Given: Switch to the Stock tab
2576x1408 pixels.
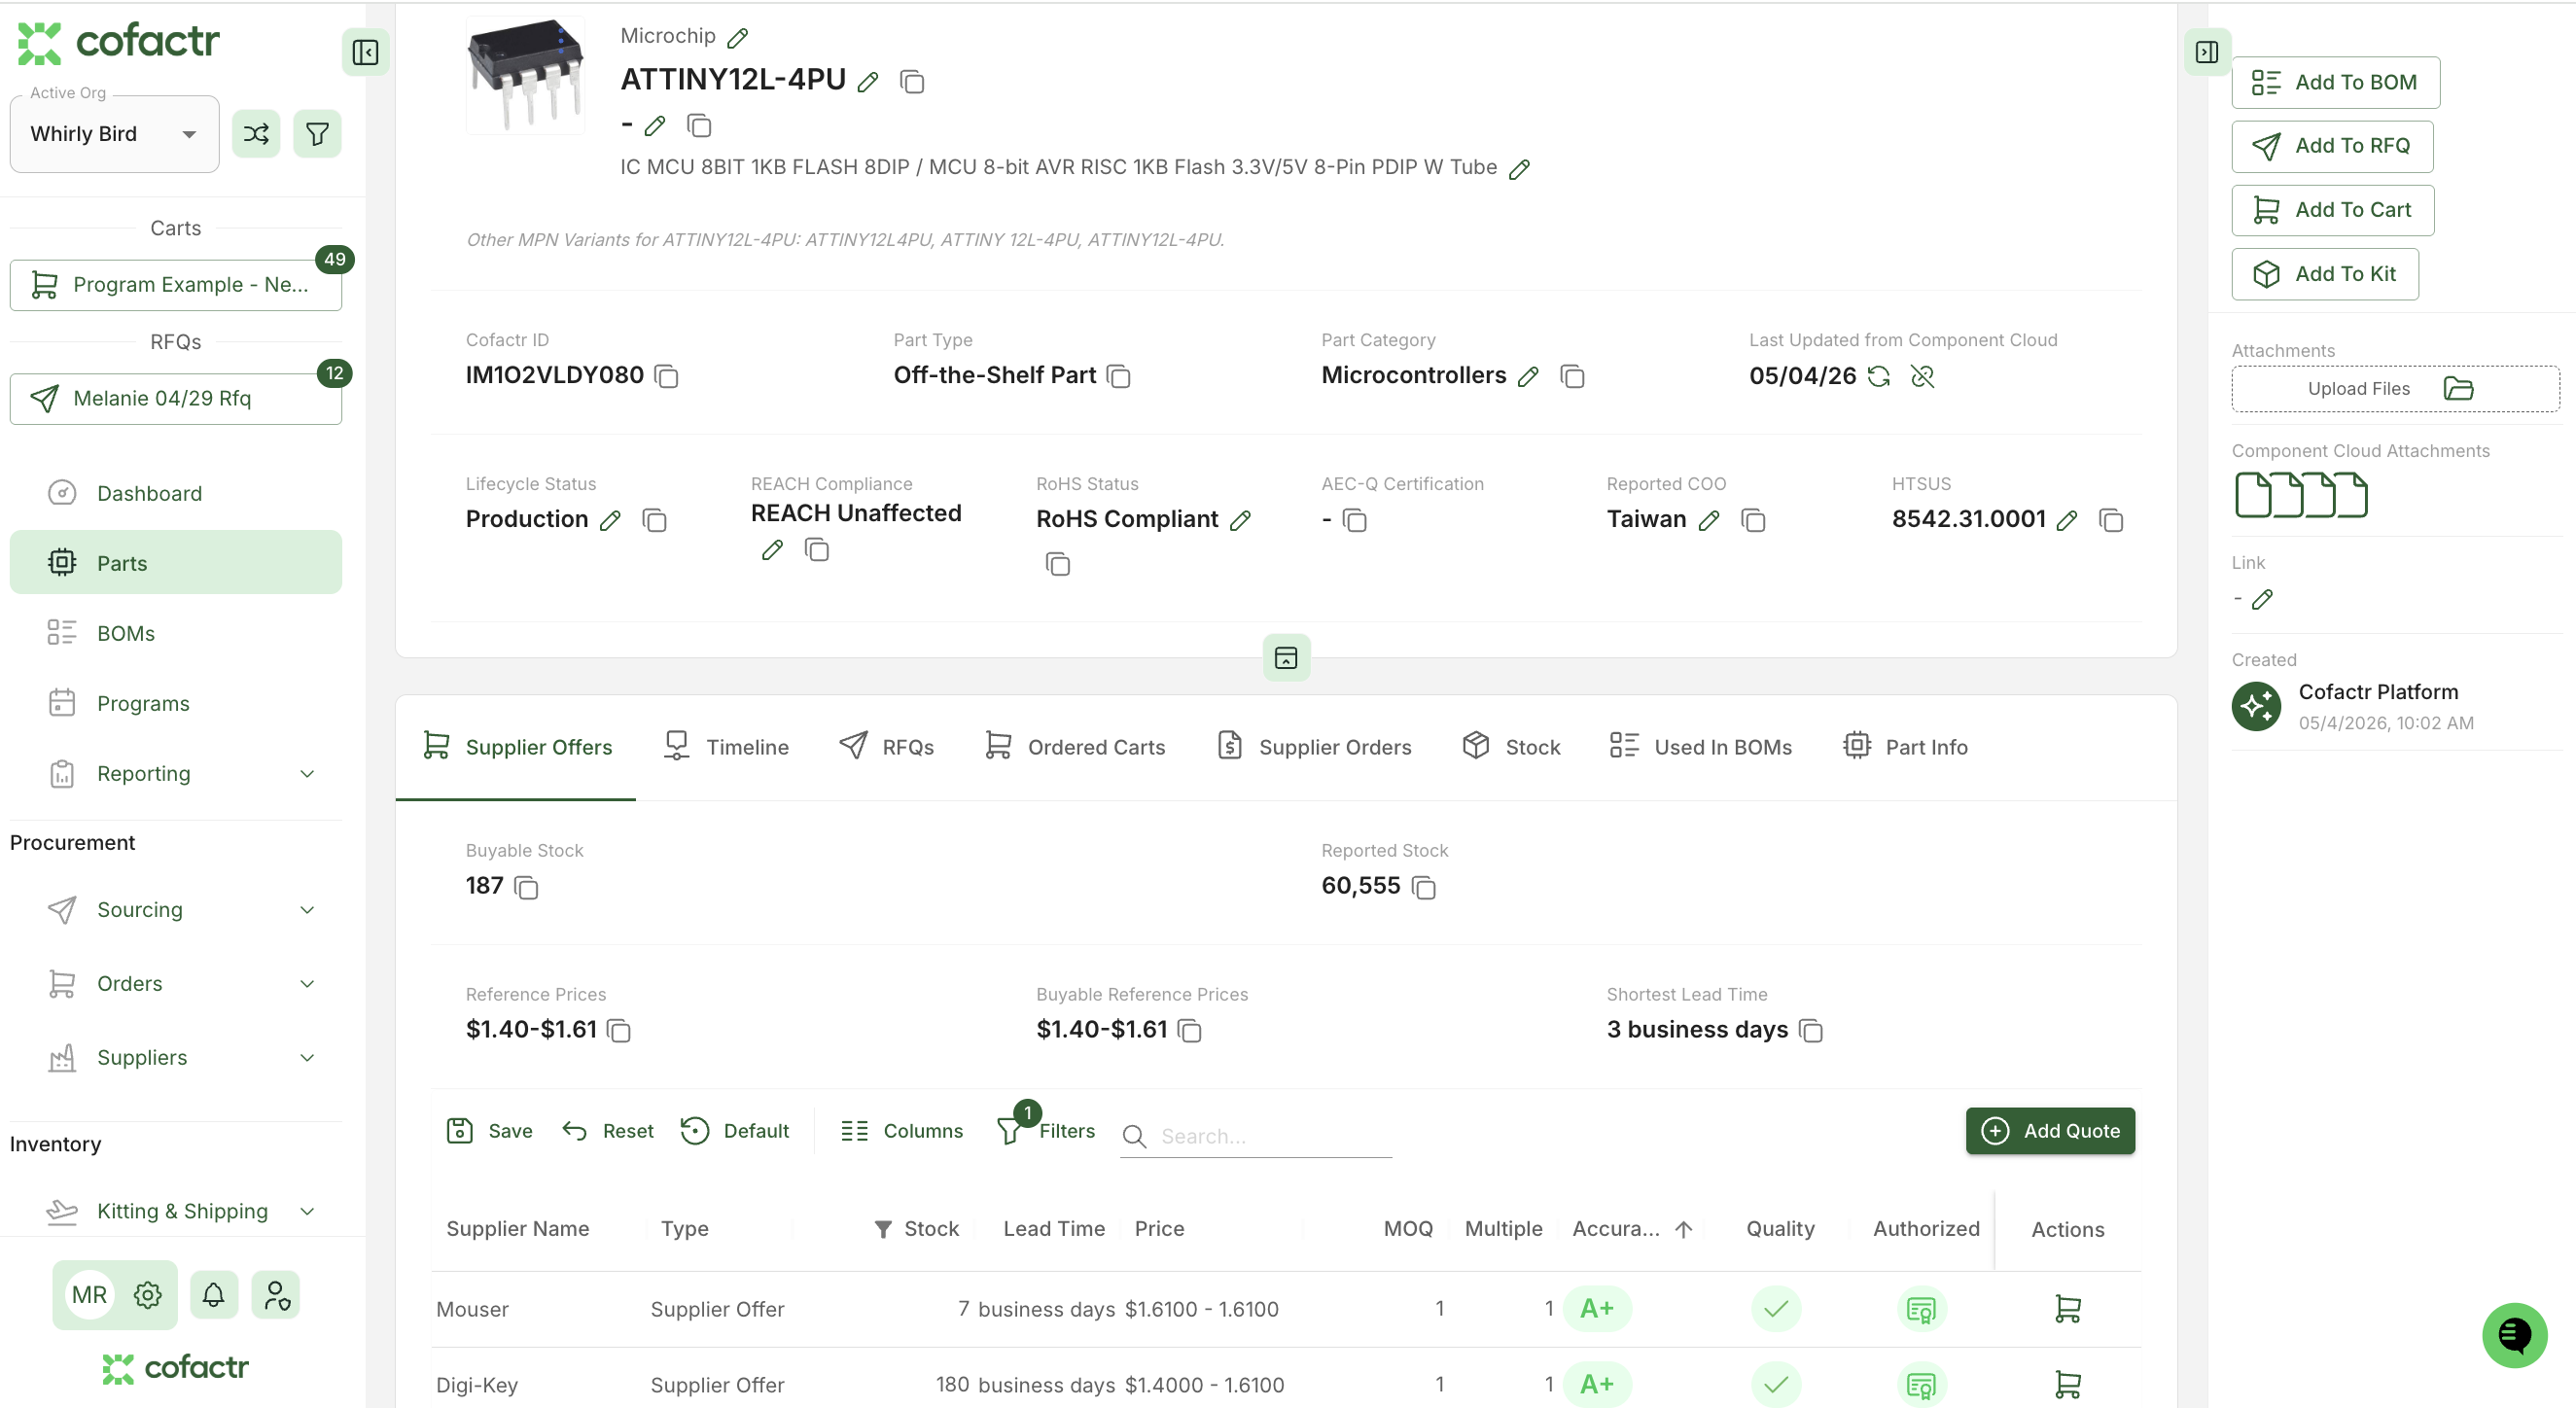Looking at the screenshot, I should coord(1511,748).
